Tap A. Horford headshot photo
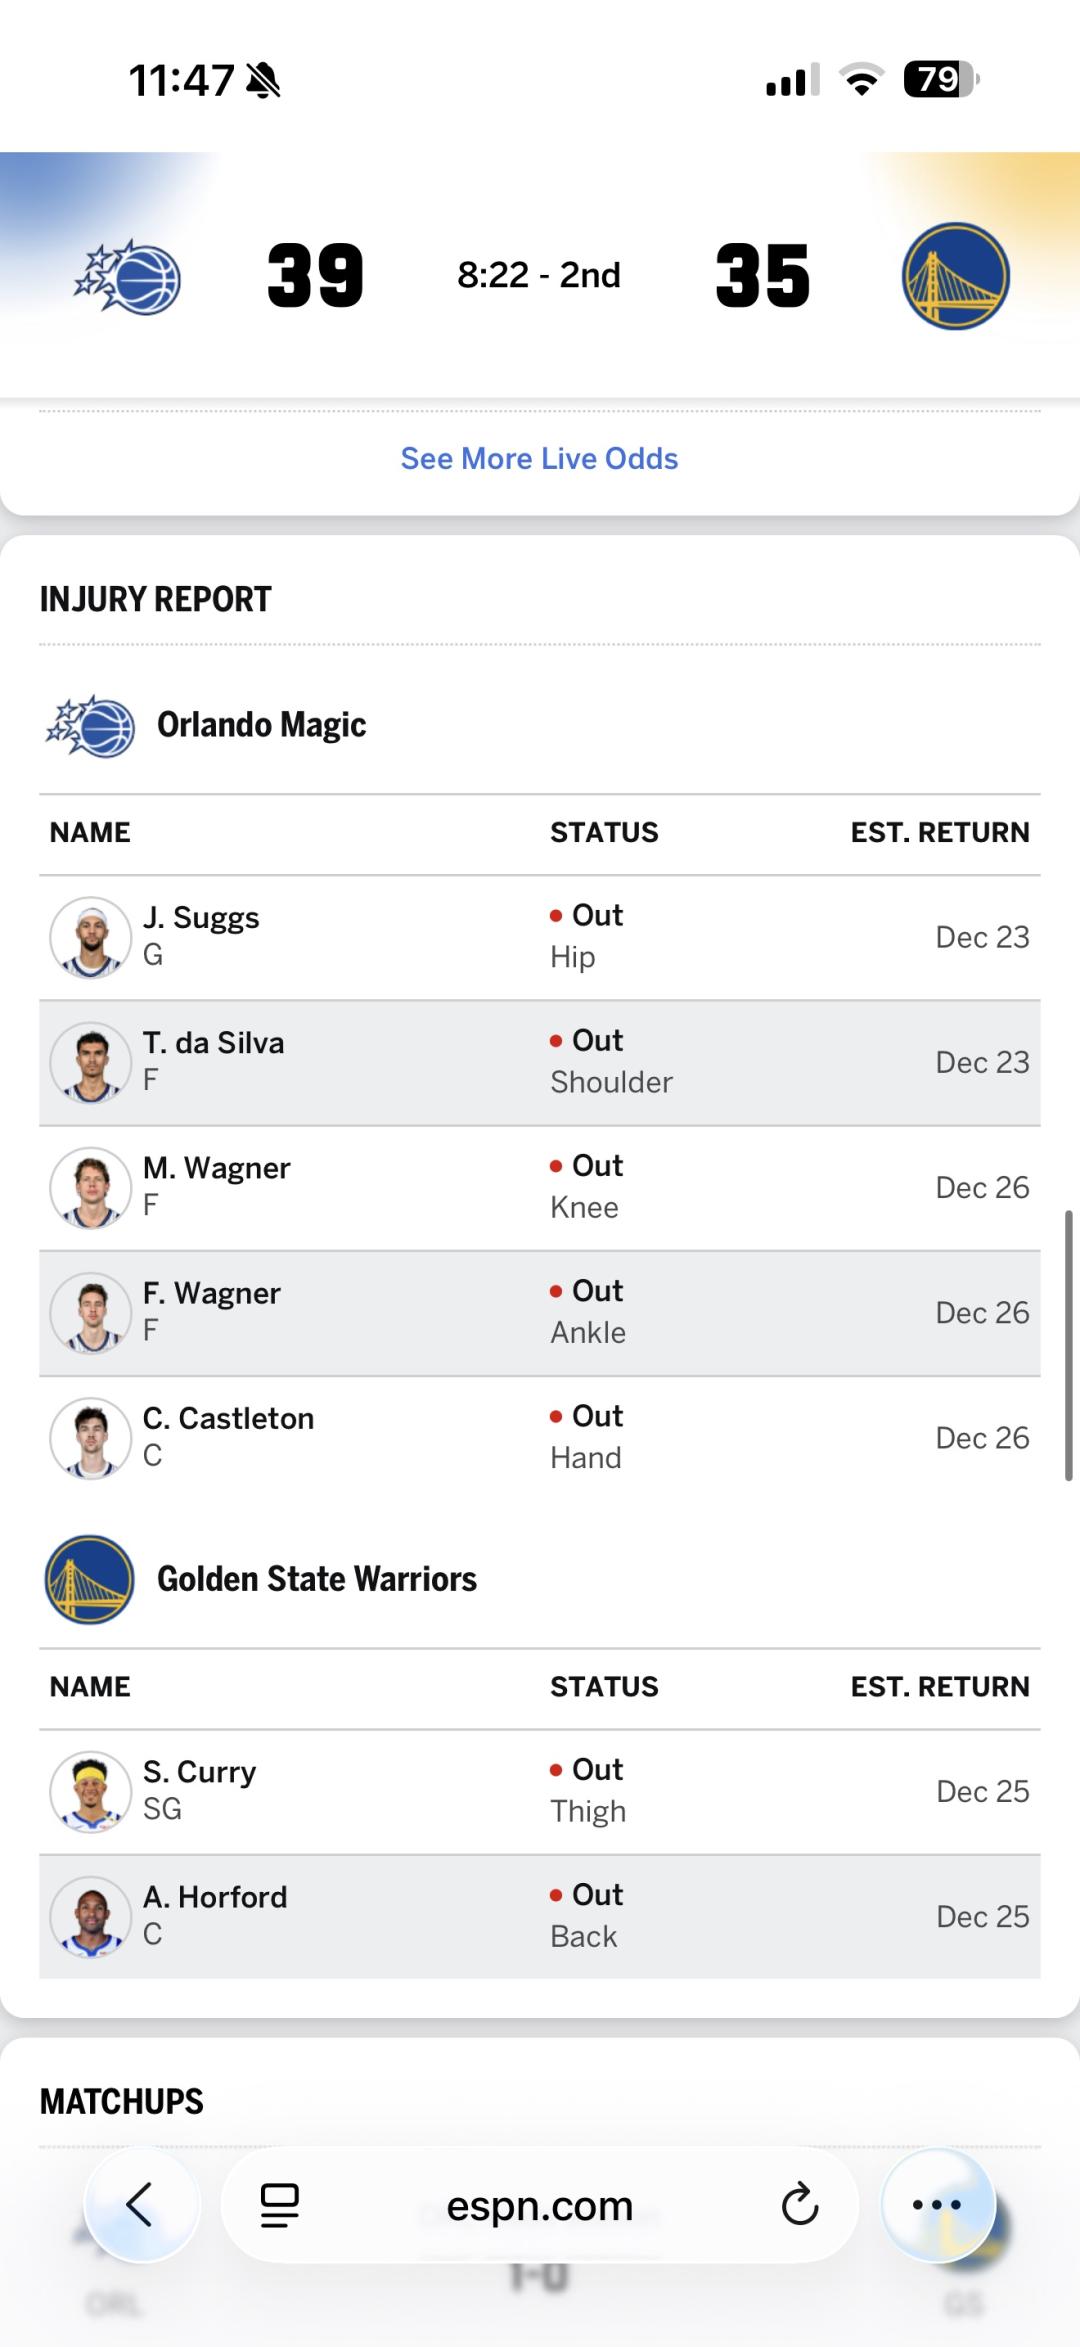Image resolution: width=1080 pixels, height=2347 pixels. (91, 1917)
